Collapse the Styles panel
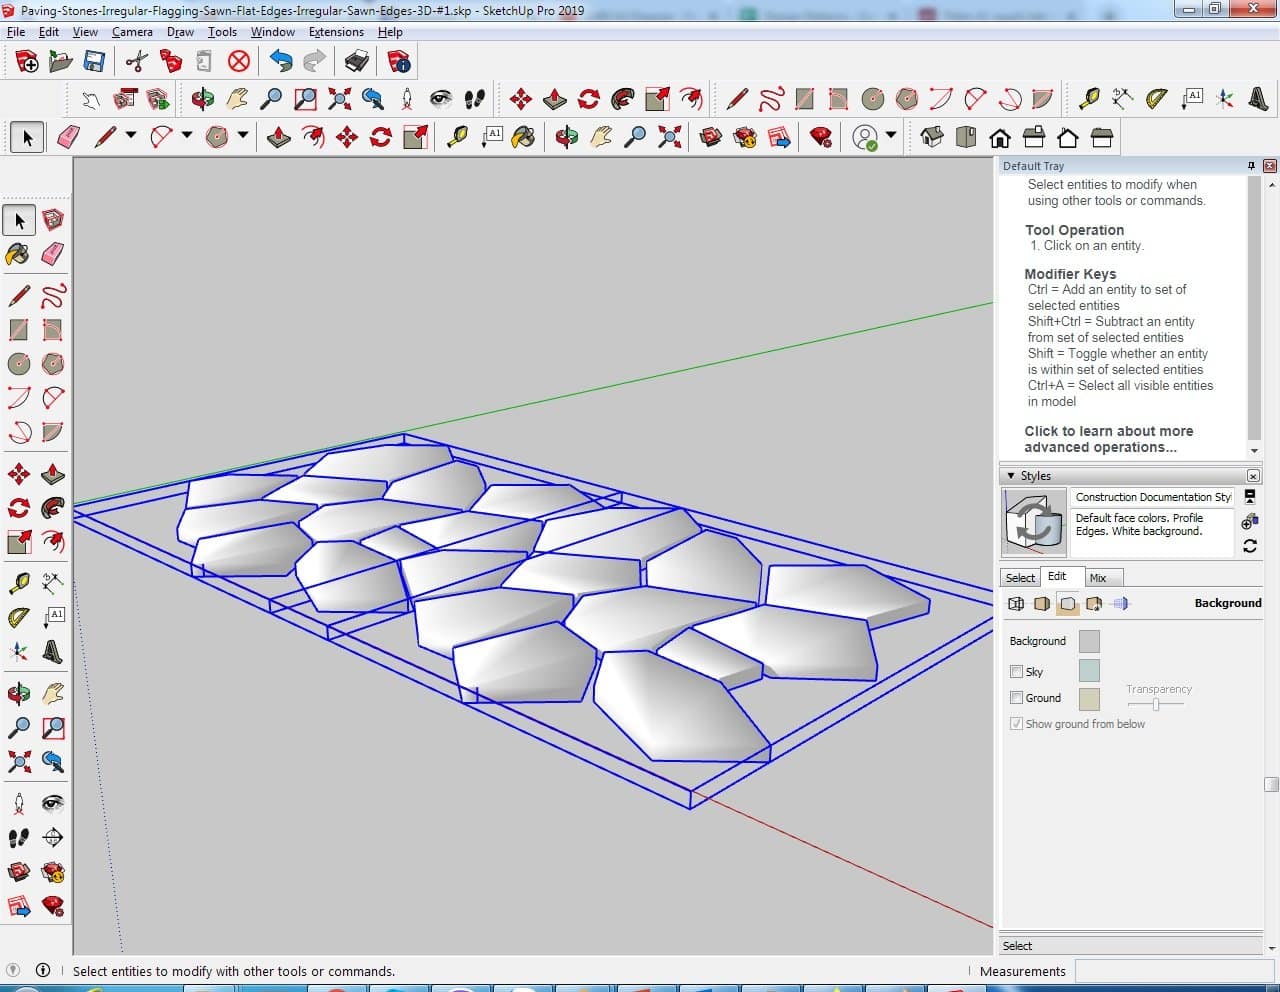Screen dimensions: 1280x992 (1011, 476)
